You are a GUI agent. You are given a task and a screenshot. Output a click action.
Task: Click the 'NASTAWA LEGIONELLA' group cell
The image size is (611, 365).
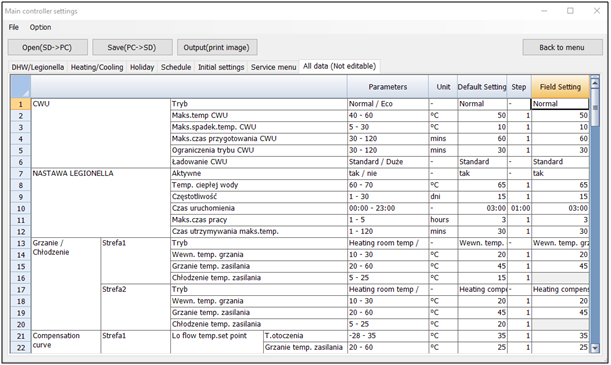[101, 203]
